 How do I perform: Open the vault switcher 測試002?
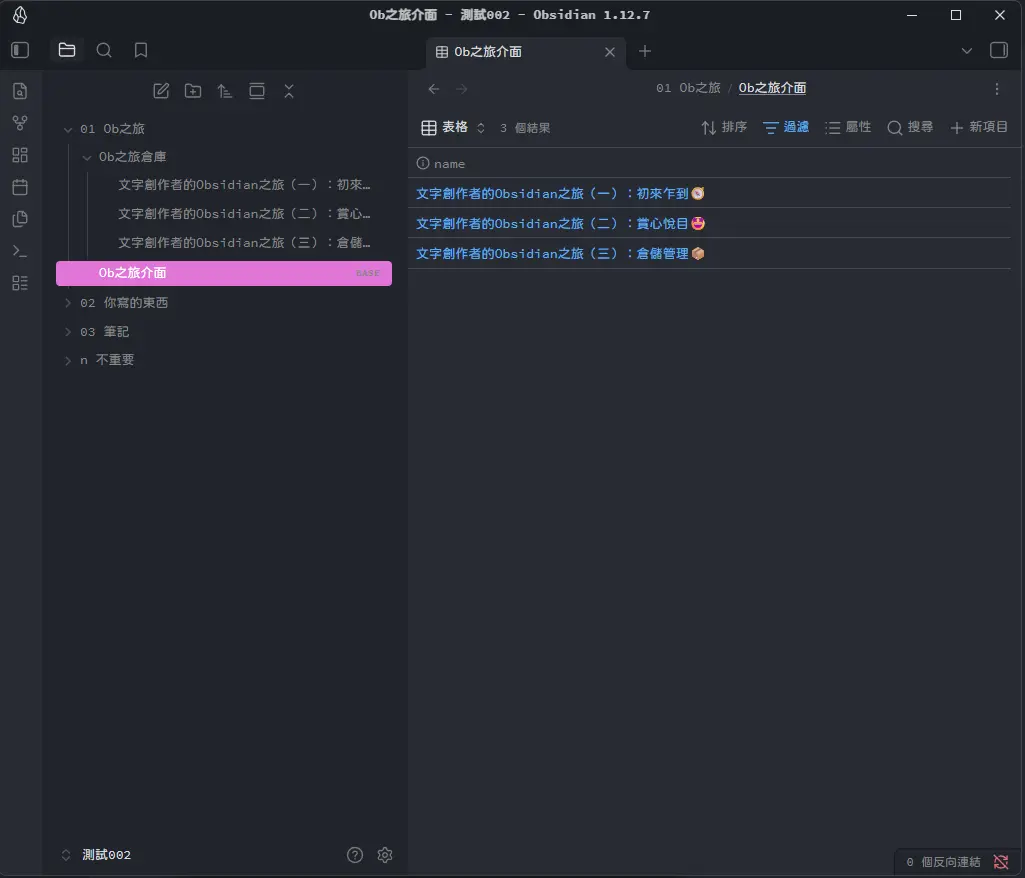(105, 855)
